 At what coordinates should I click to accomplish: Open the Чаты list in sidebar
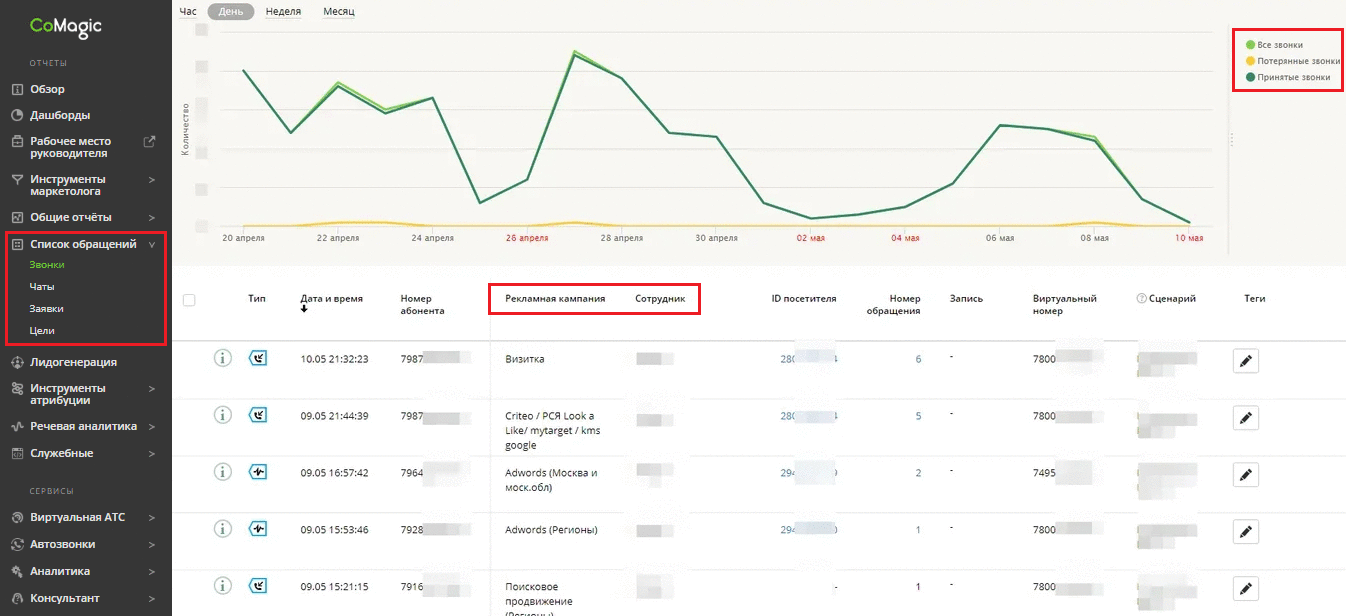click(42, 287)
